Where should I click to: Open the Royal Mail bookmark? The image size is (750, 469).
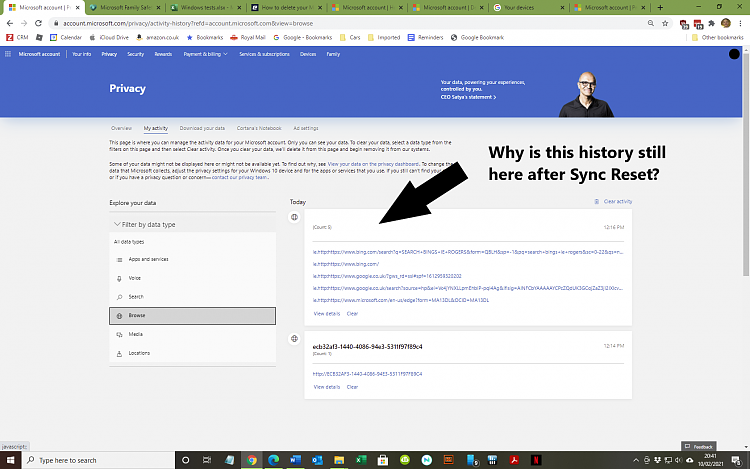[x=248, y=37]
